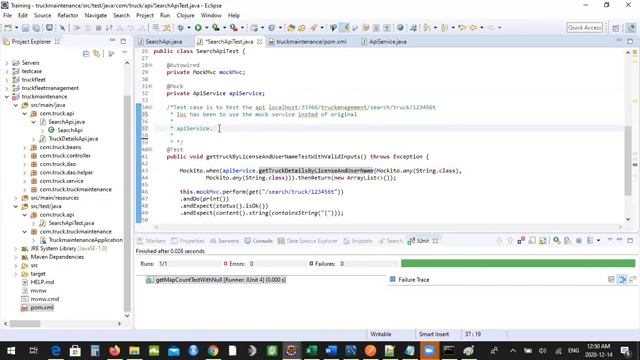Switch to the Console view tab
Viewport: 640px width, 360px height.
point(258,241)
